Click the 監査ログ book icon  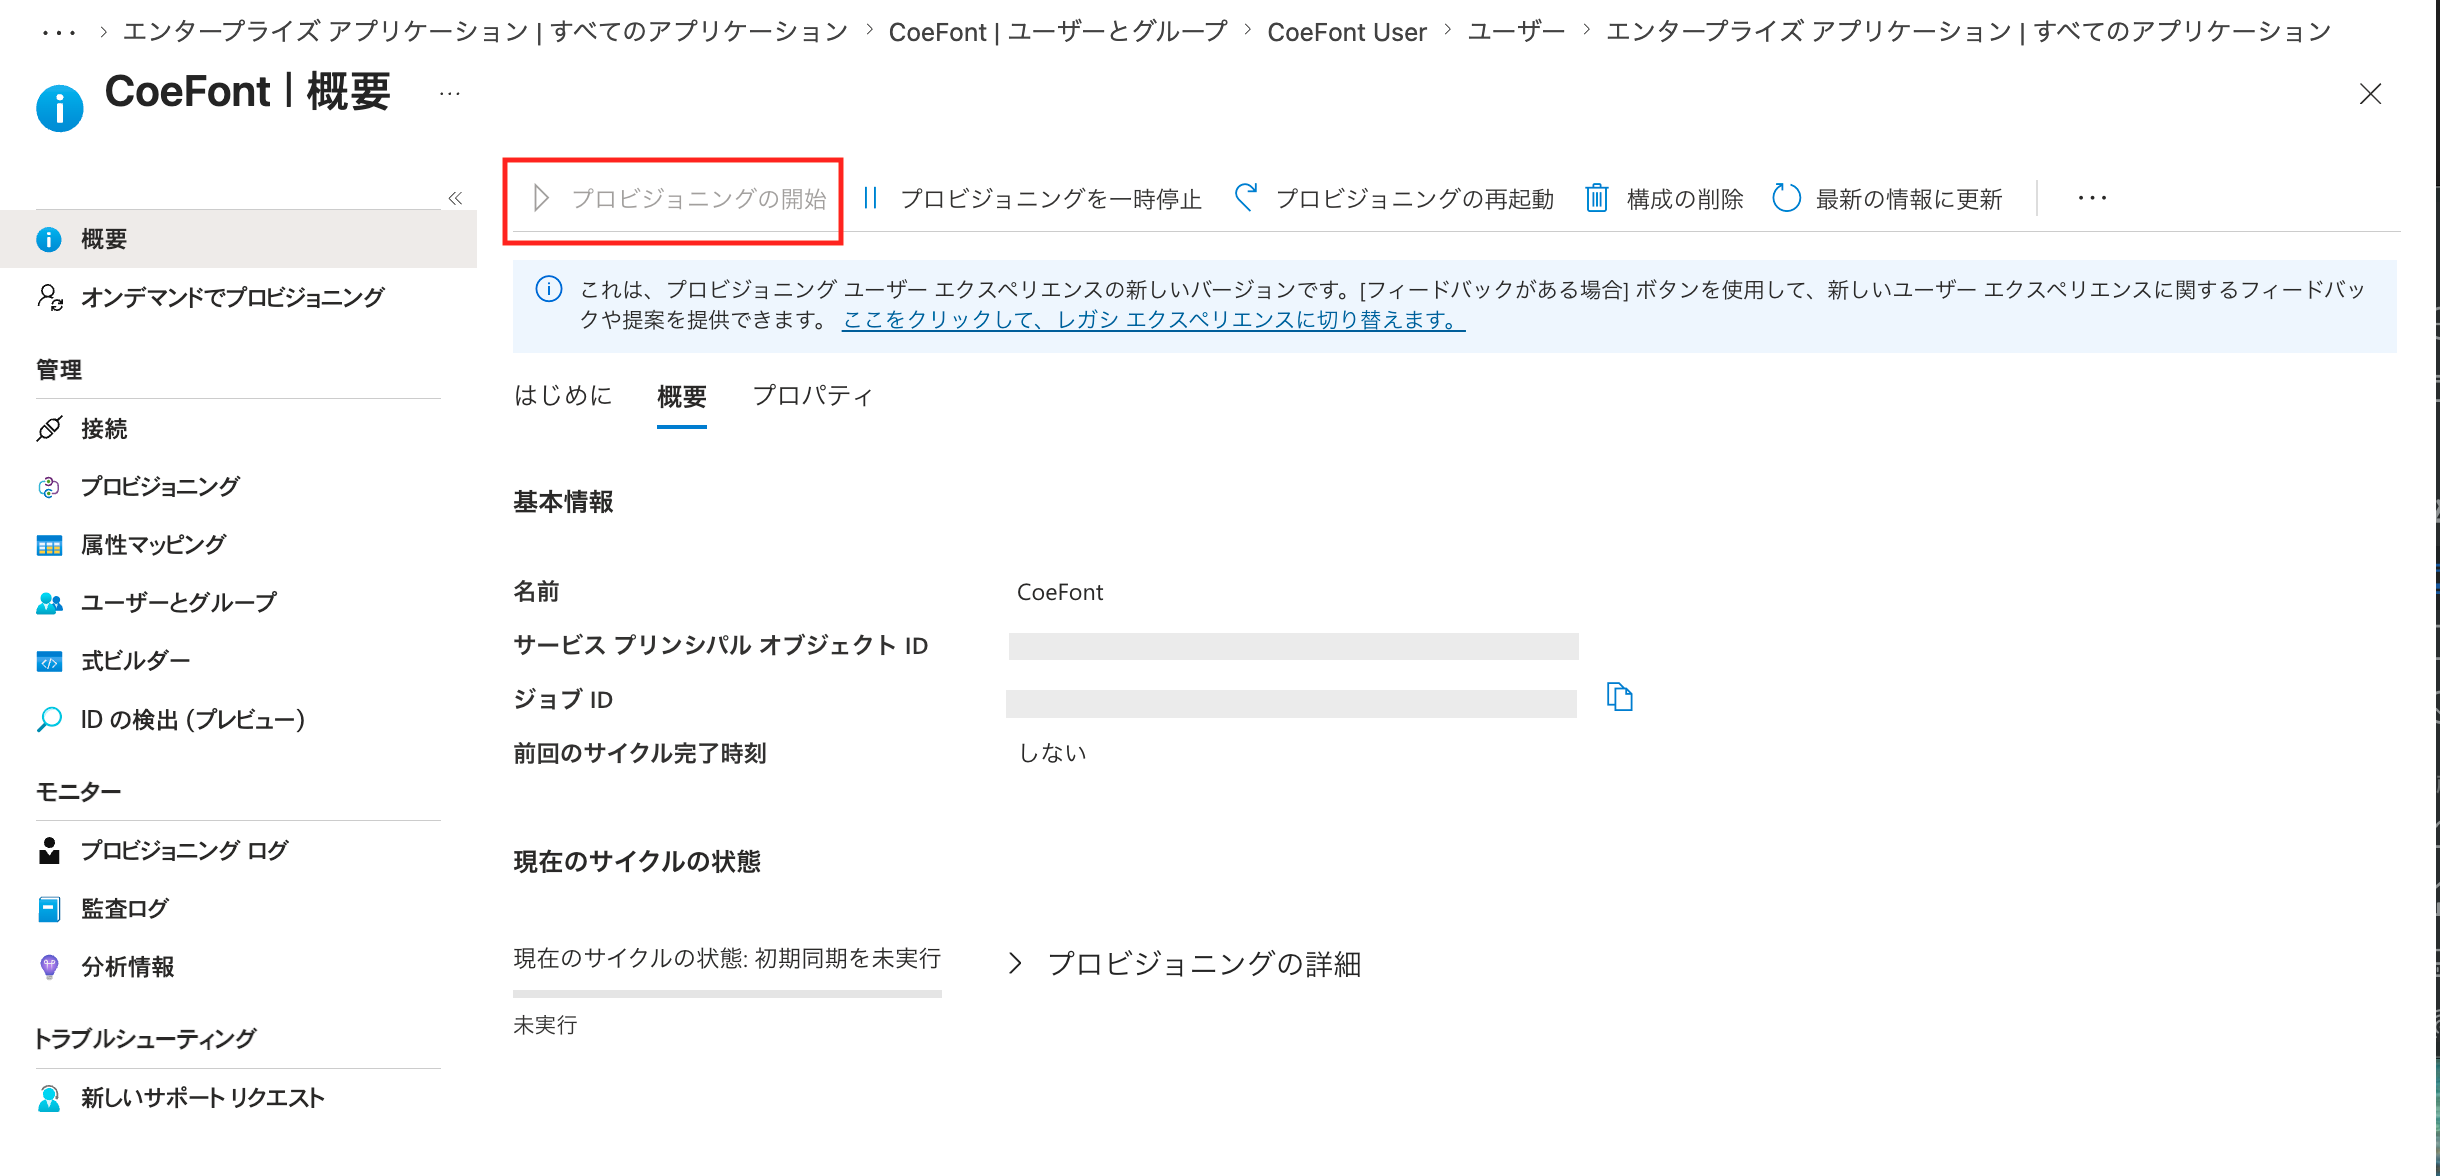(x=49, y=908)
